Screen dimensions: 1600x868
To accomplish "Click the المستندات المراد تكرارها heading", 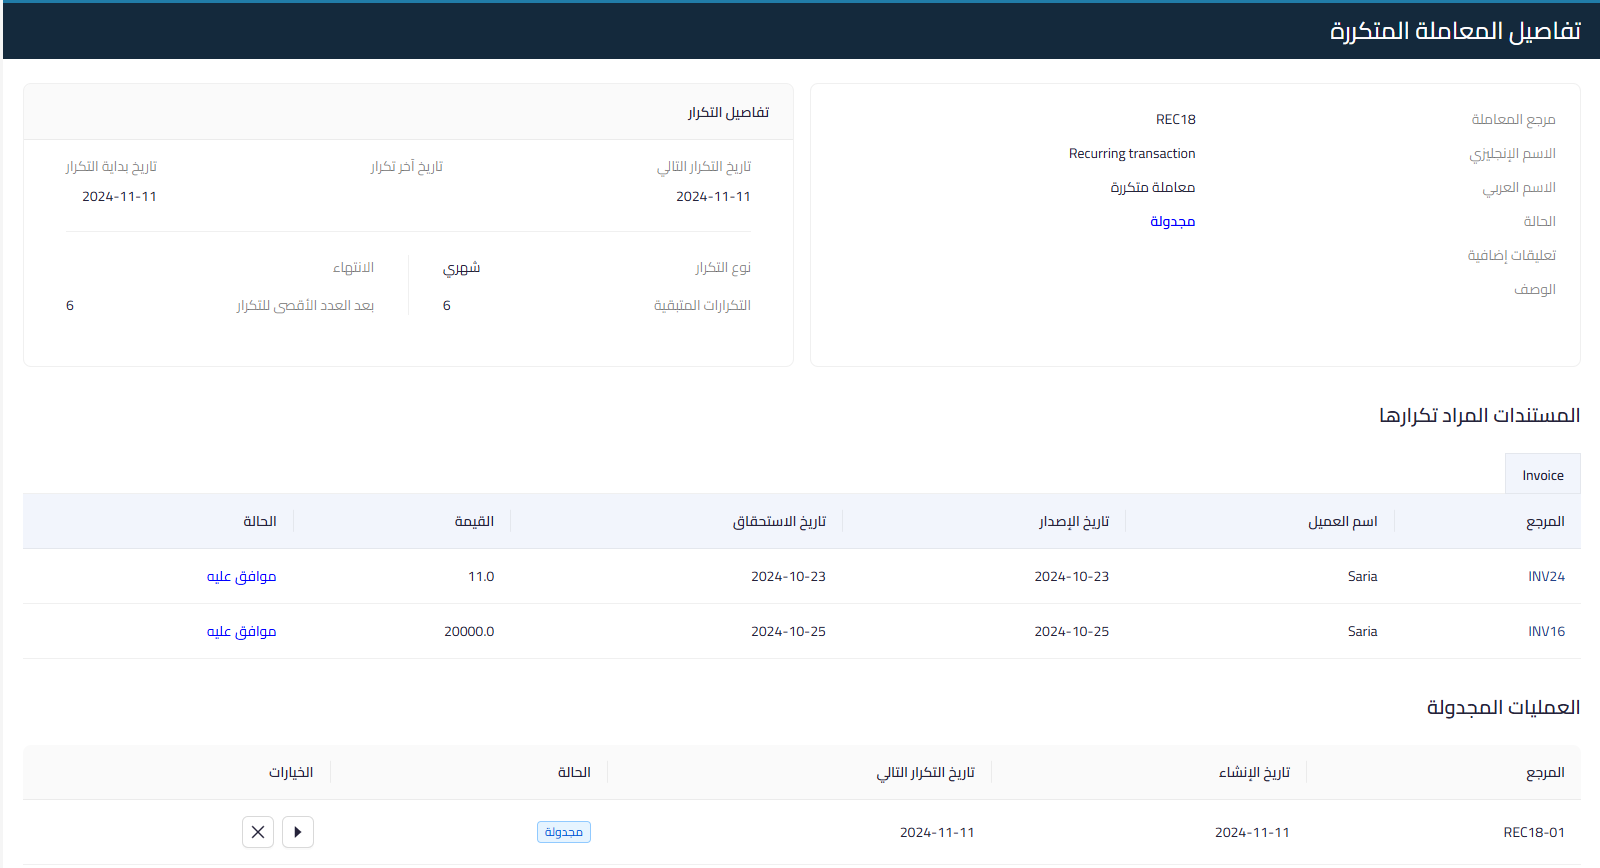I will (x=1480, y=415).
